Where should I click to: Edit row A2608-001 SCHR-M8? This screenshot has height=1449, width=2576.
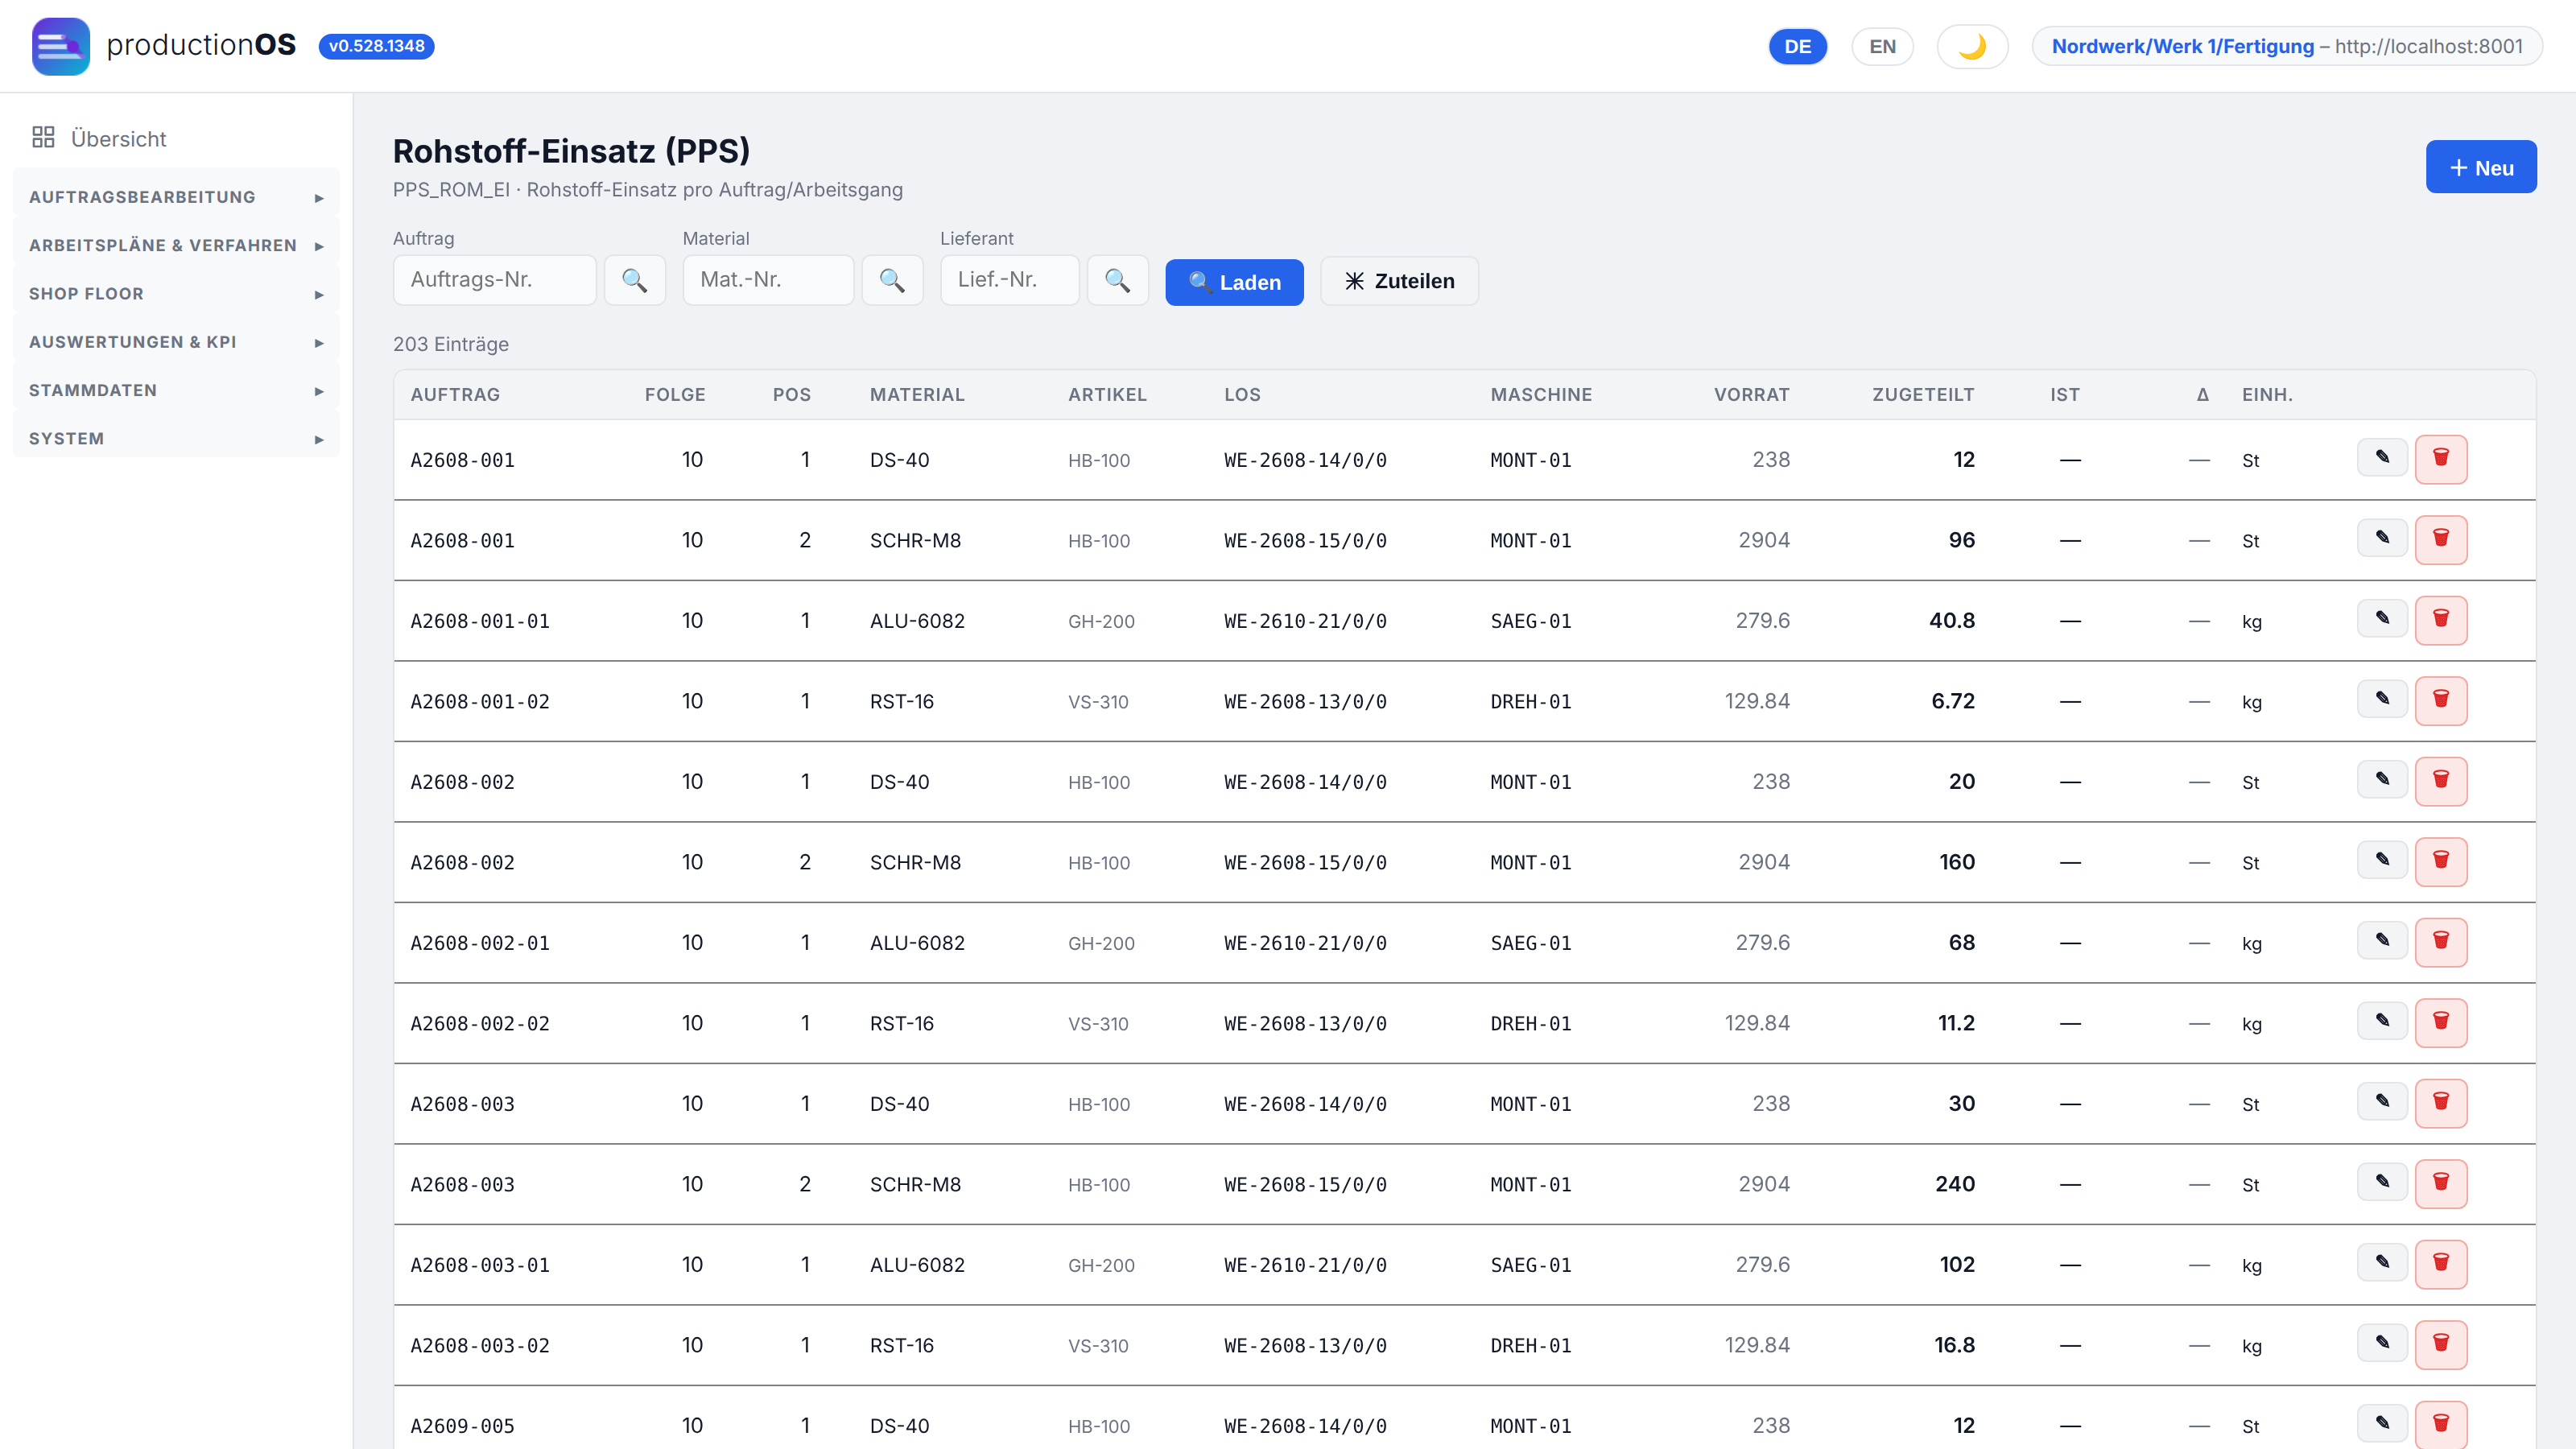point(2382,538)
